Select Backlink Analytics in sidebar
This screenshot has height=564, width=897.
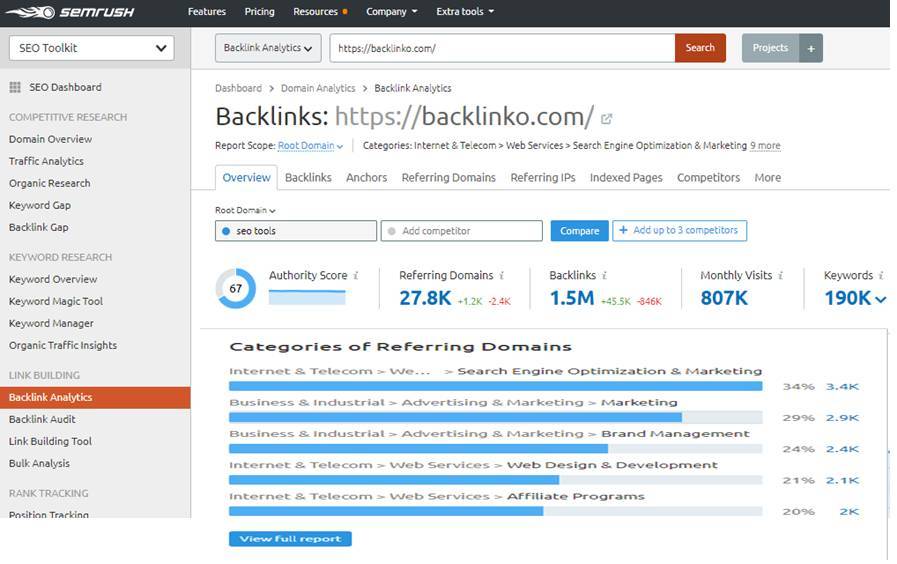[x=95, y=398]
